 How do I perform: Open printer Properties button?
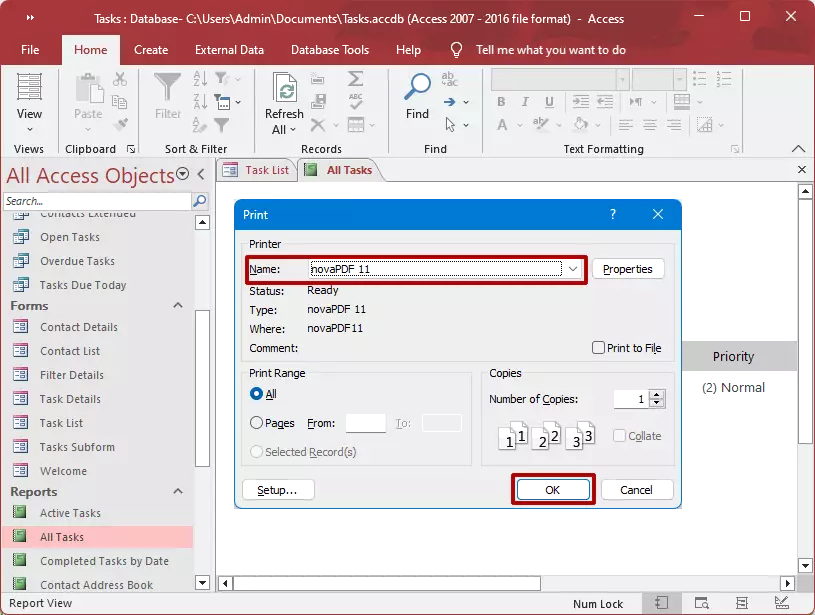click(628, 269)
